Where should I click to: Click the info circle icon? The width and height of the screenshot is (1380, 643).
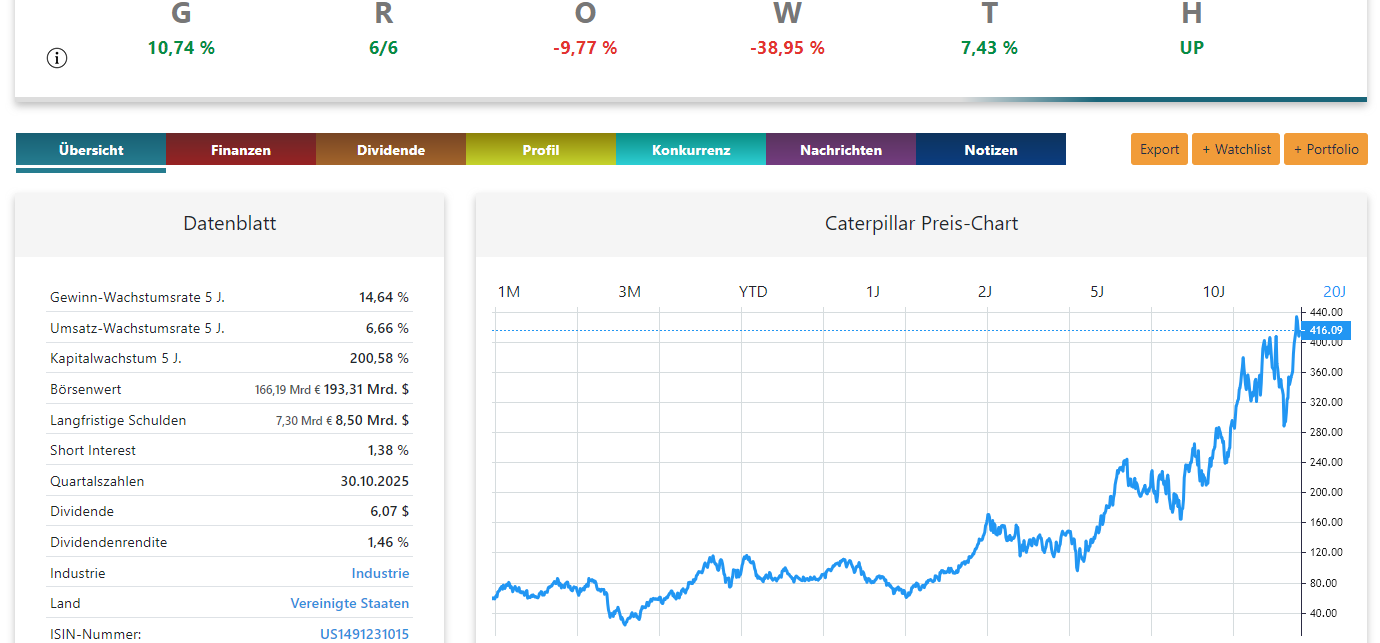tap(57, 58)
